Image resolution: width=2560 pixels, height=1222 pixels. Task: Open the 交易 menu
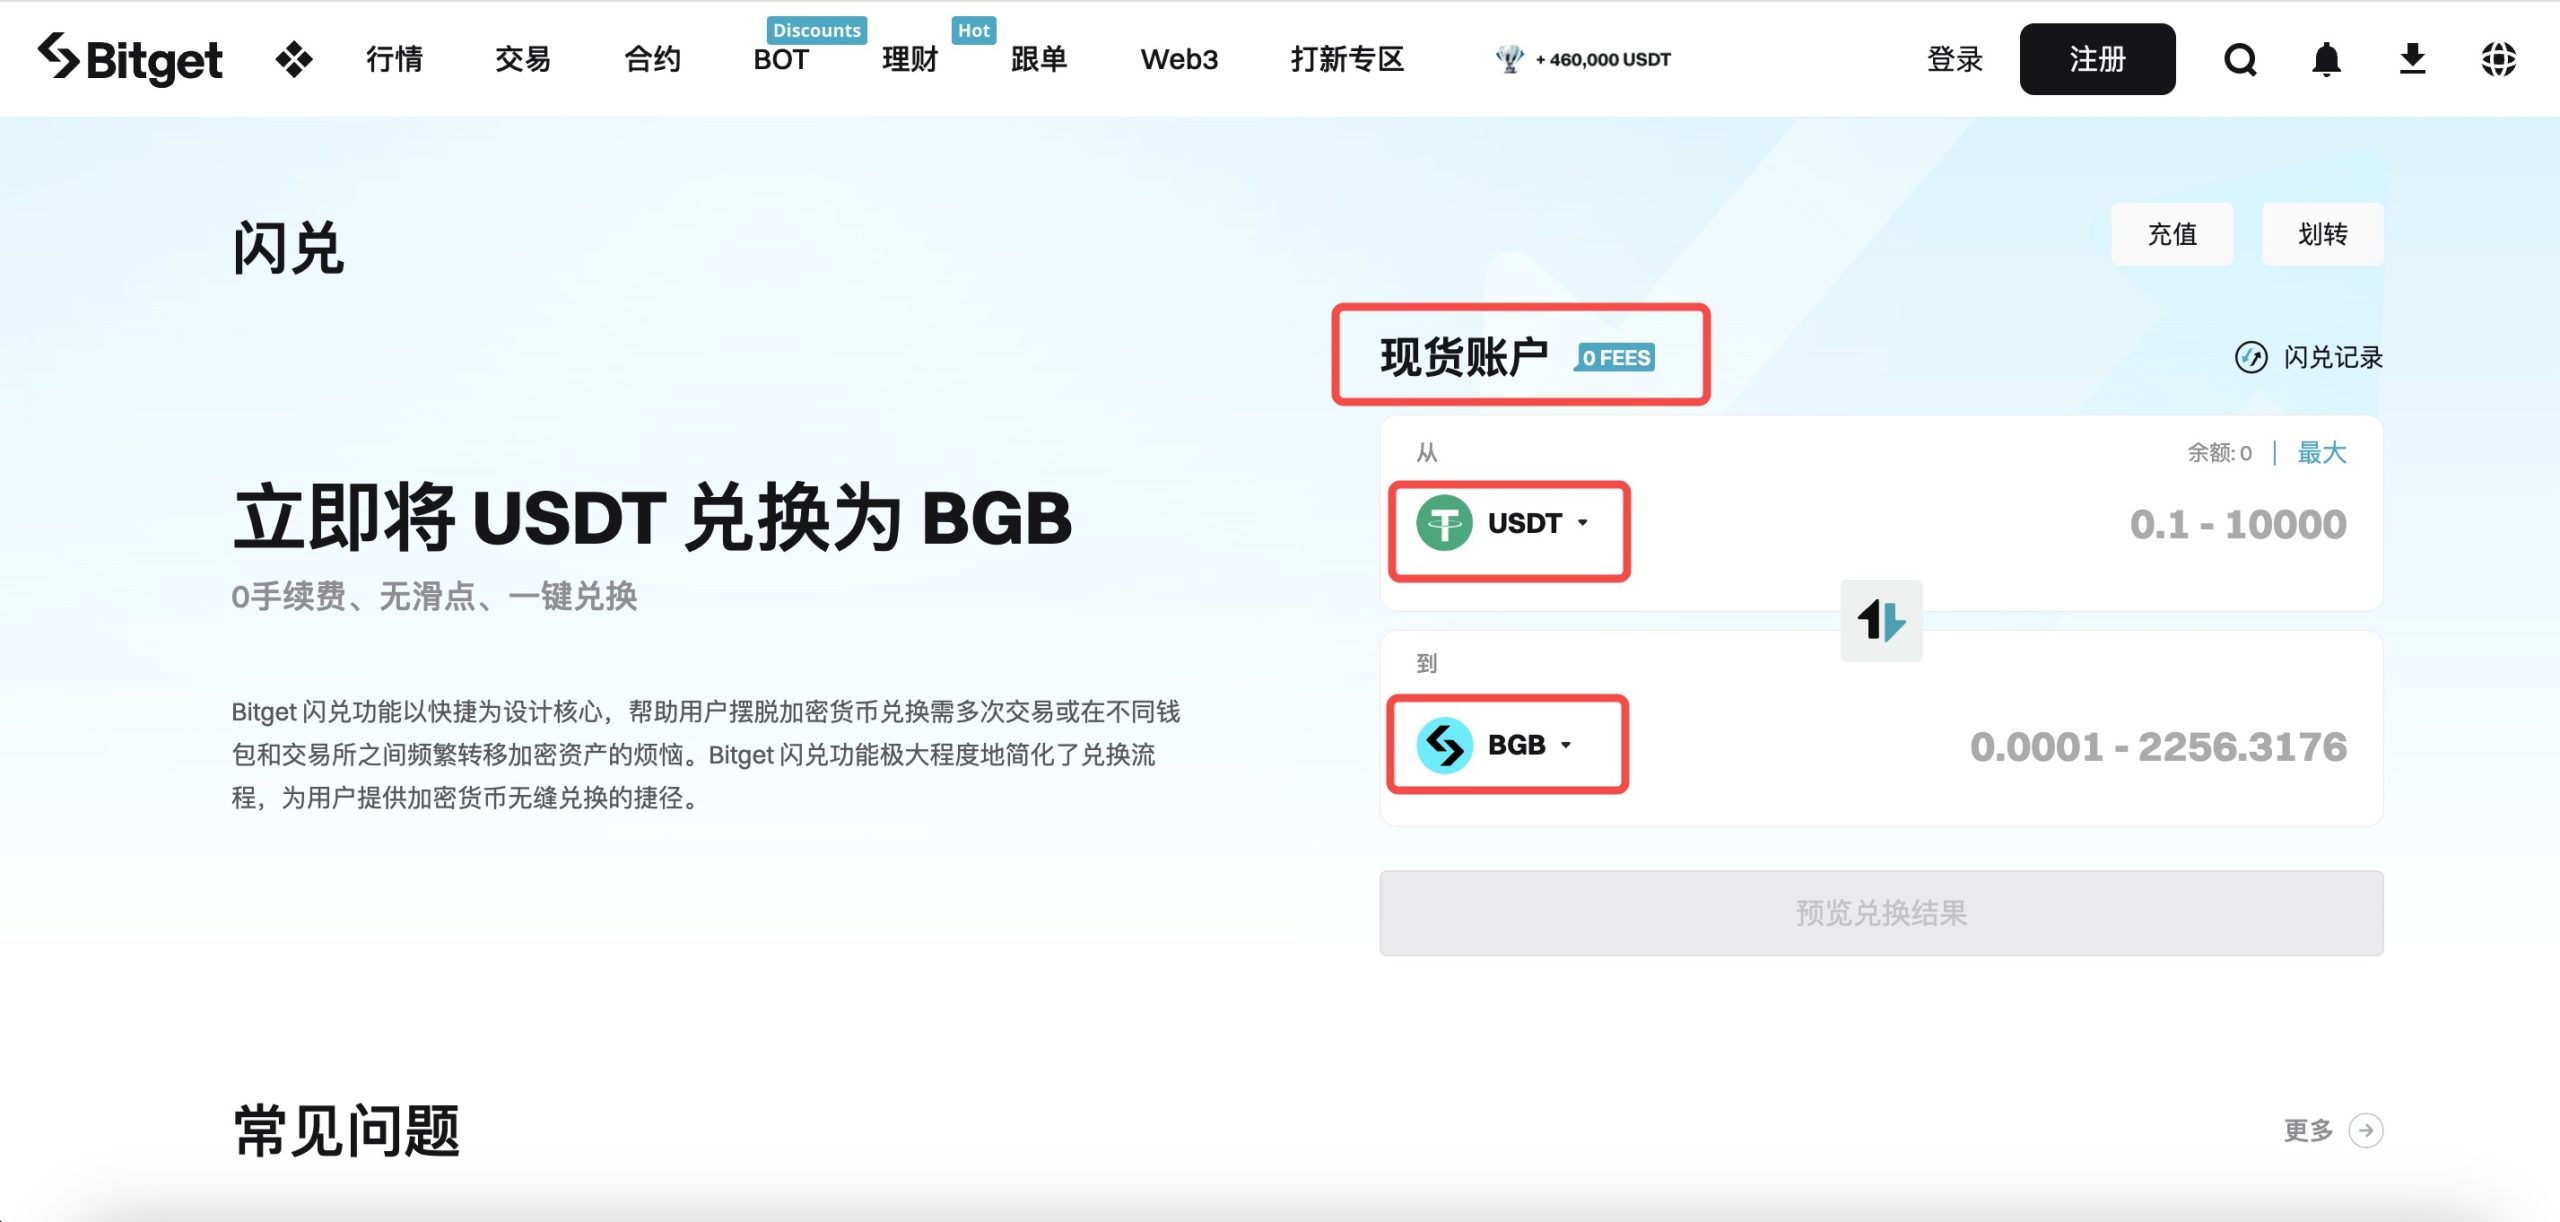click(x=522, y=60)
